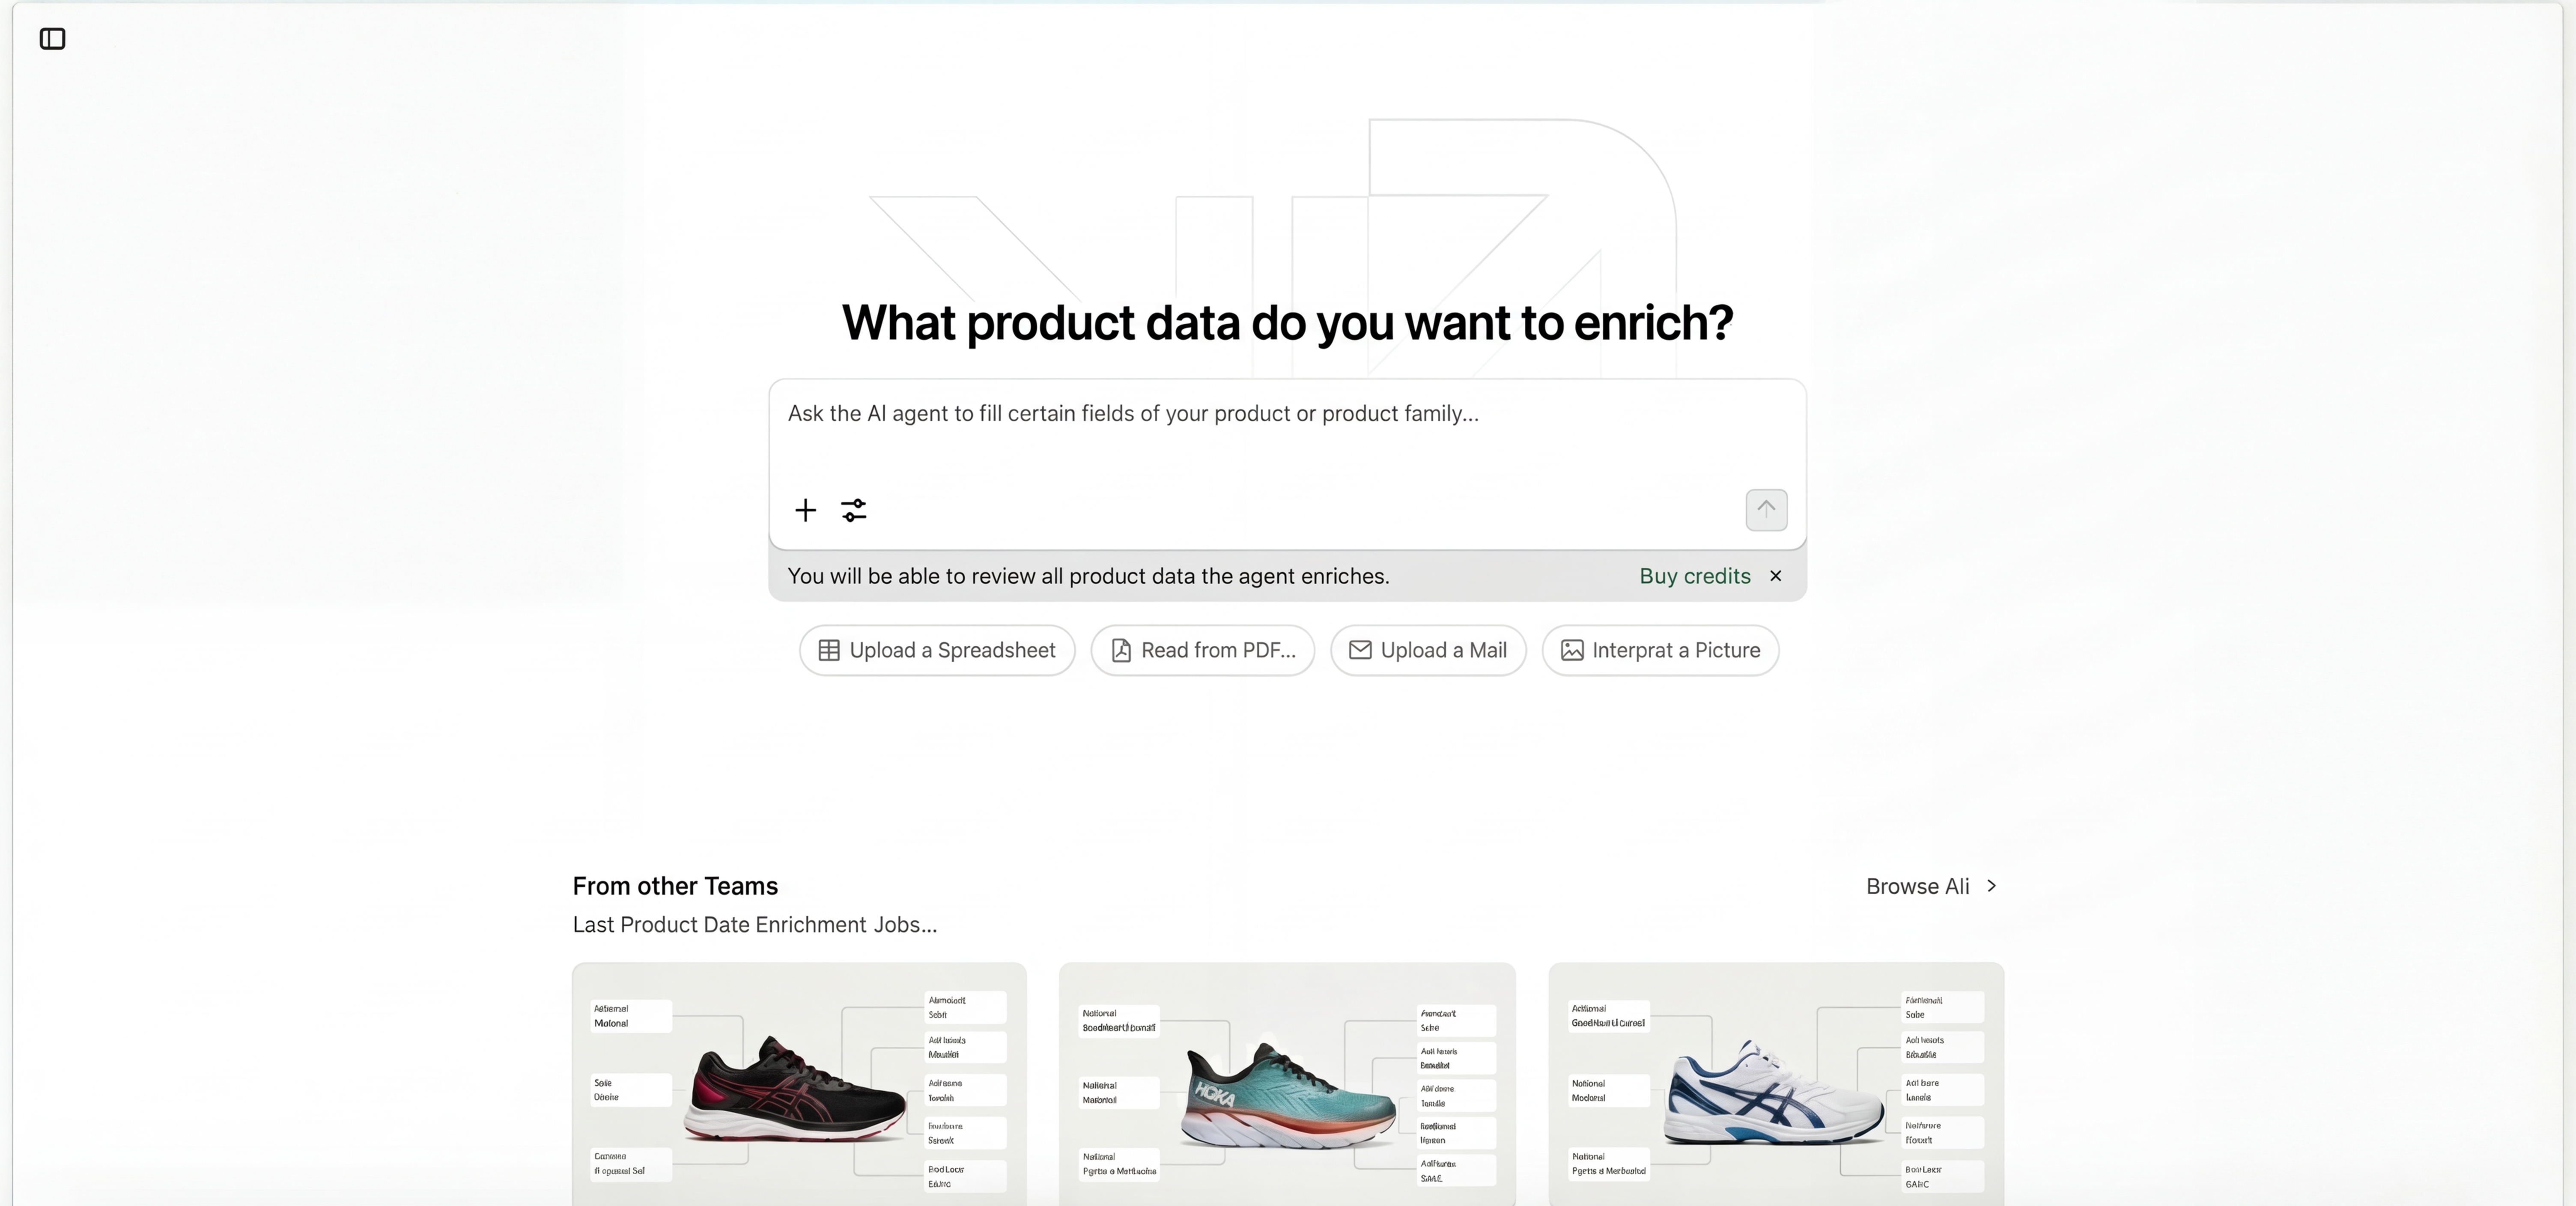Click the Upload a Spreadsheet button
The height and width of the screenshot is (1206, 2576).
(936, 651)
